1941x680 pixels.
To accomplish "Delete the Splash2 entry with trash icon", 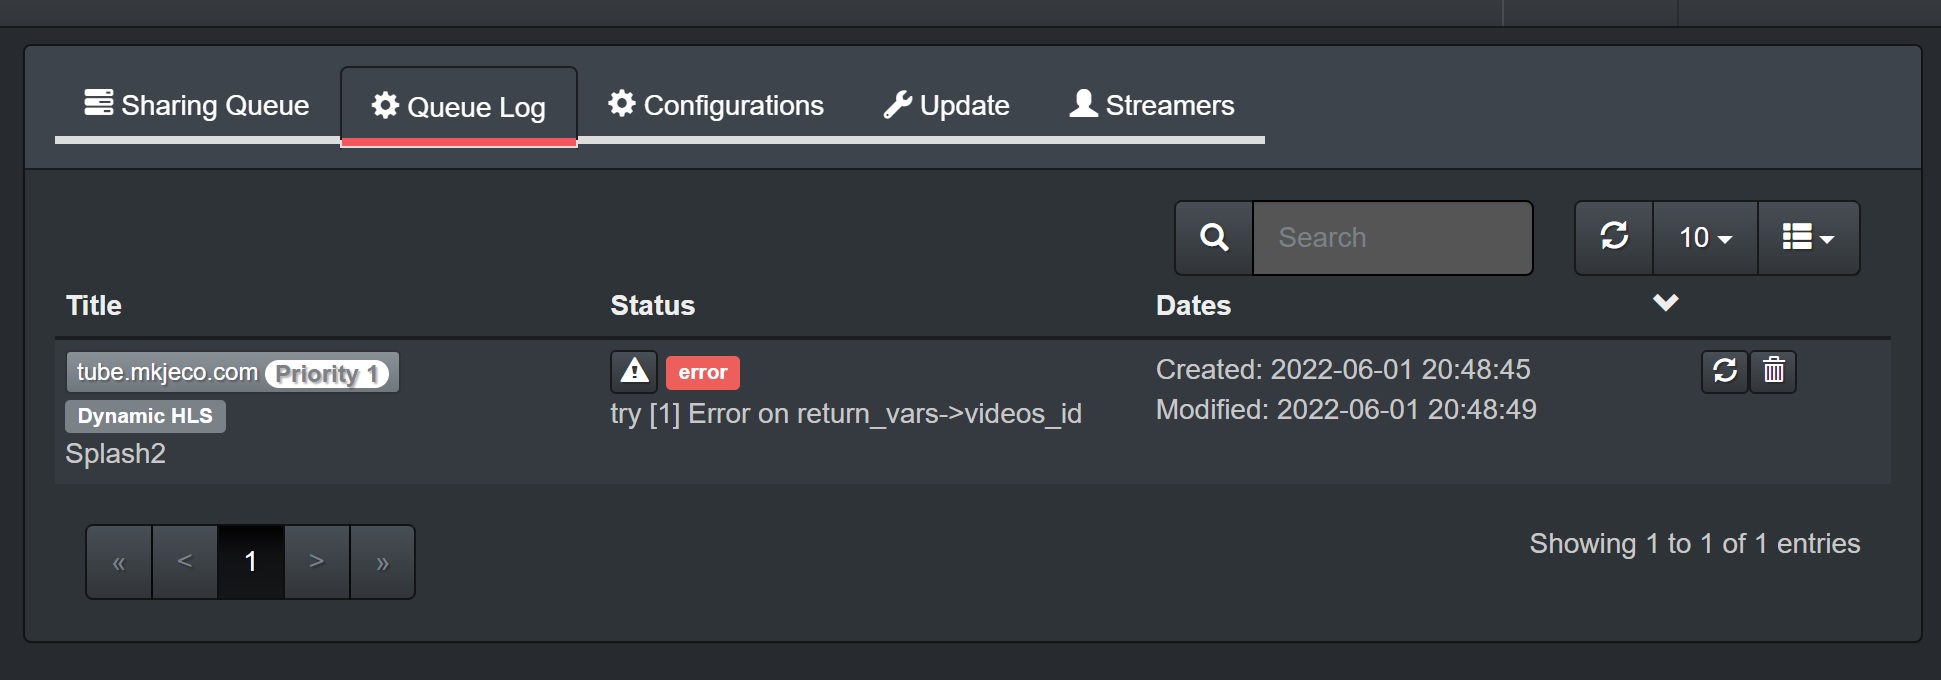I will pyautogui.click(x=1773, y=371).
